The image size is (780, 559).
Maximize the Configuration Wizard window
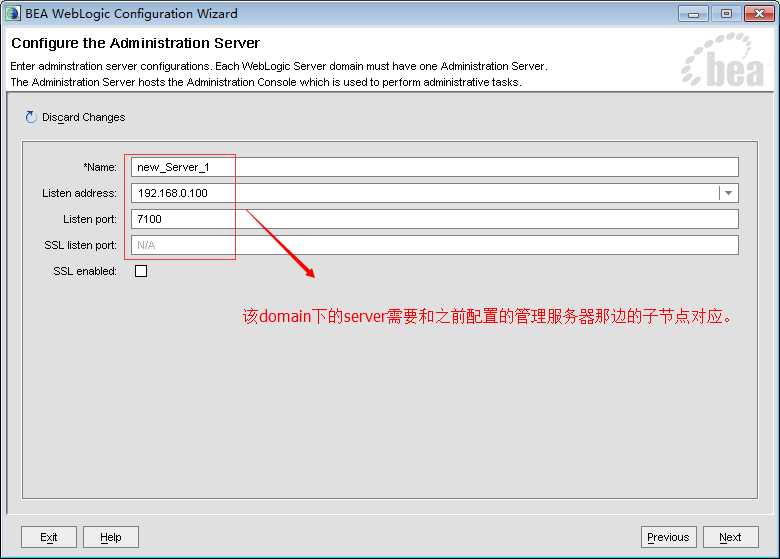pos(726,14)
